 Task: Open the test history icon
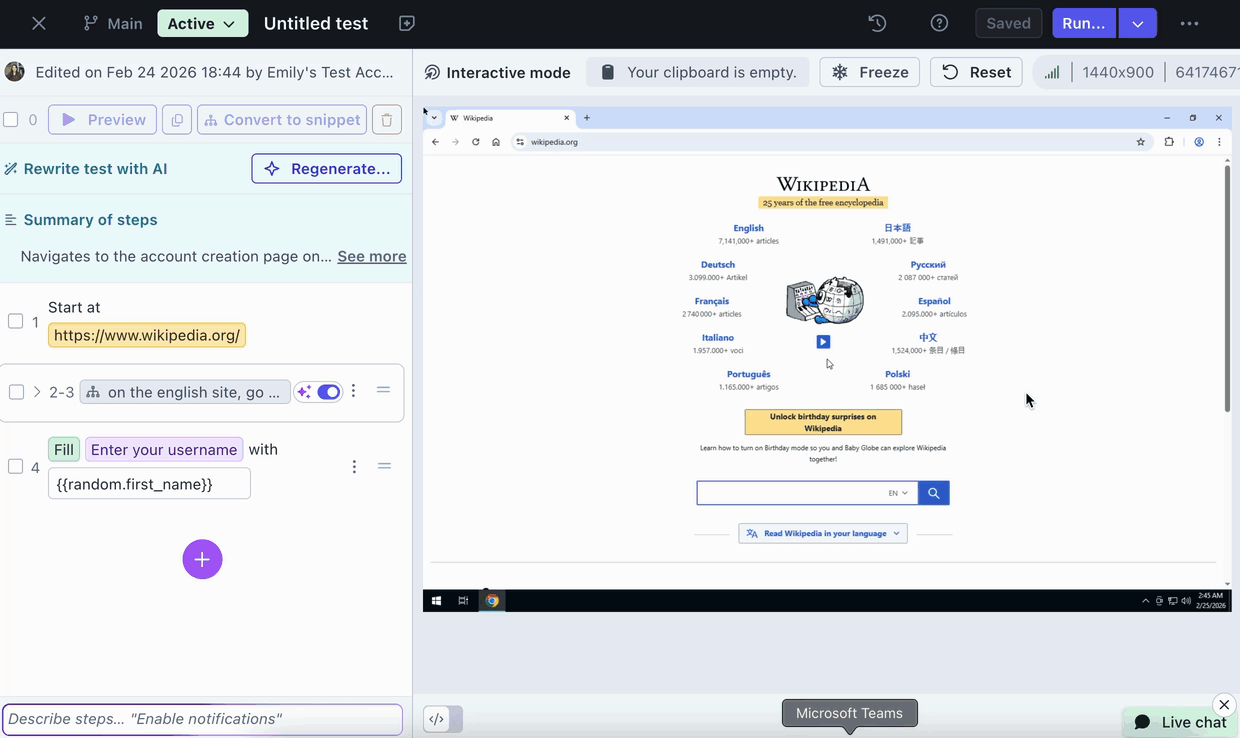877,23
